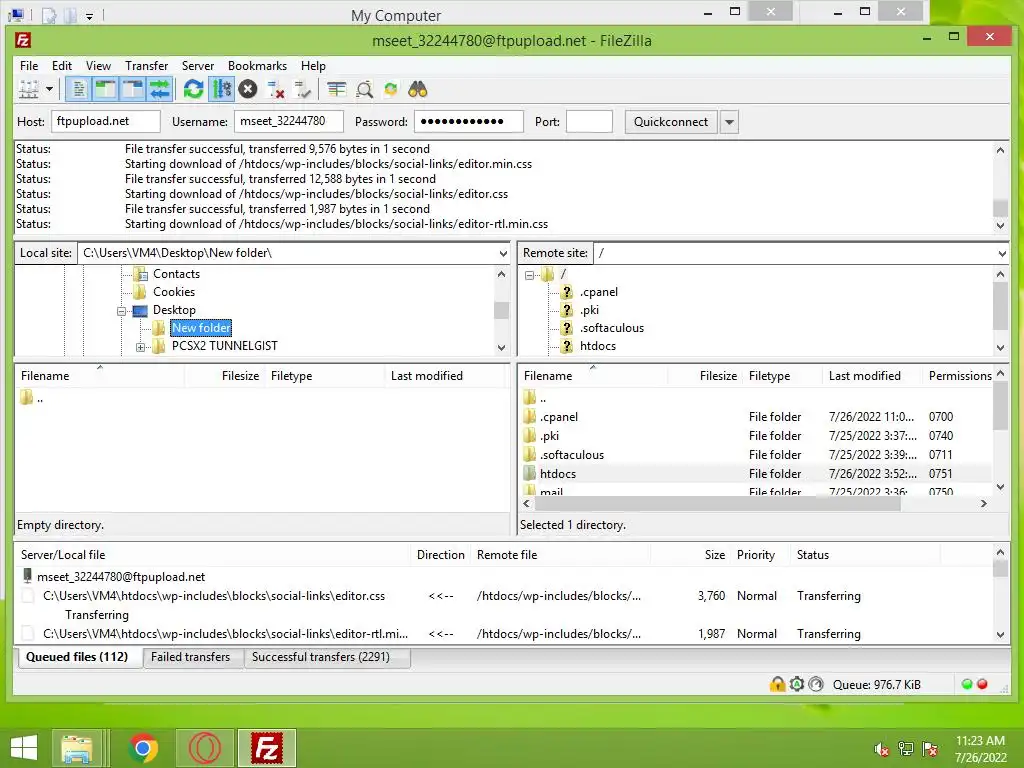Click the Username input field

coord(289,121)
